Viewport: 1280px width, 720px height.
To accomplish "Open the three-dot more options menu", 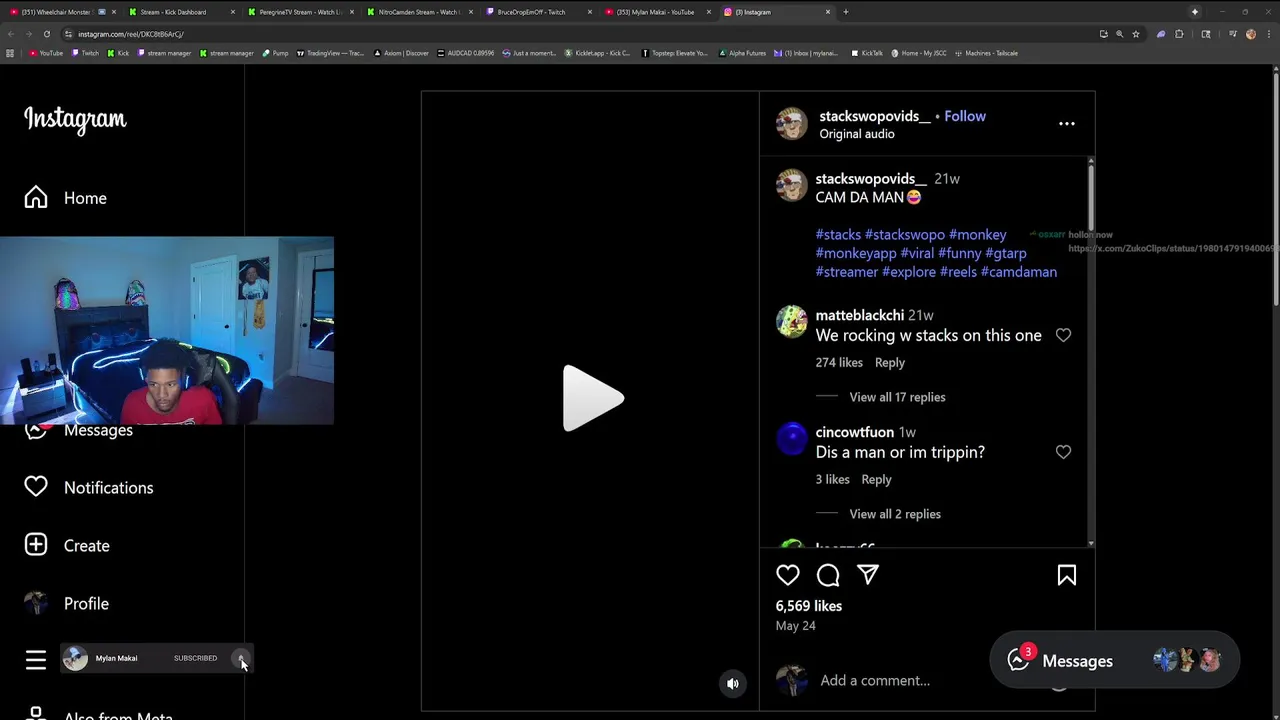I will click(x=1067, y=124).
